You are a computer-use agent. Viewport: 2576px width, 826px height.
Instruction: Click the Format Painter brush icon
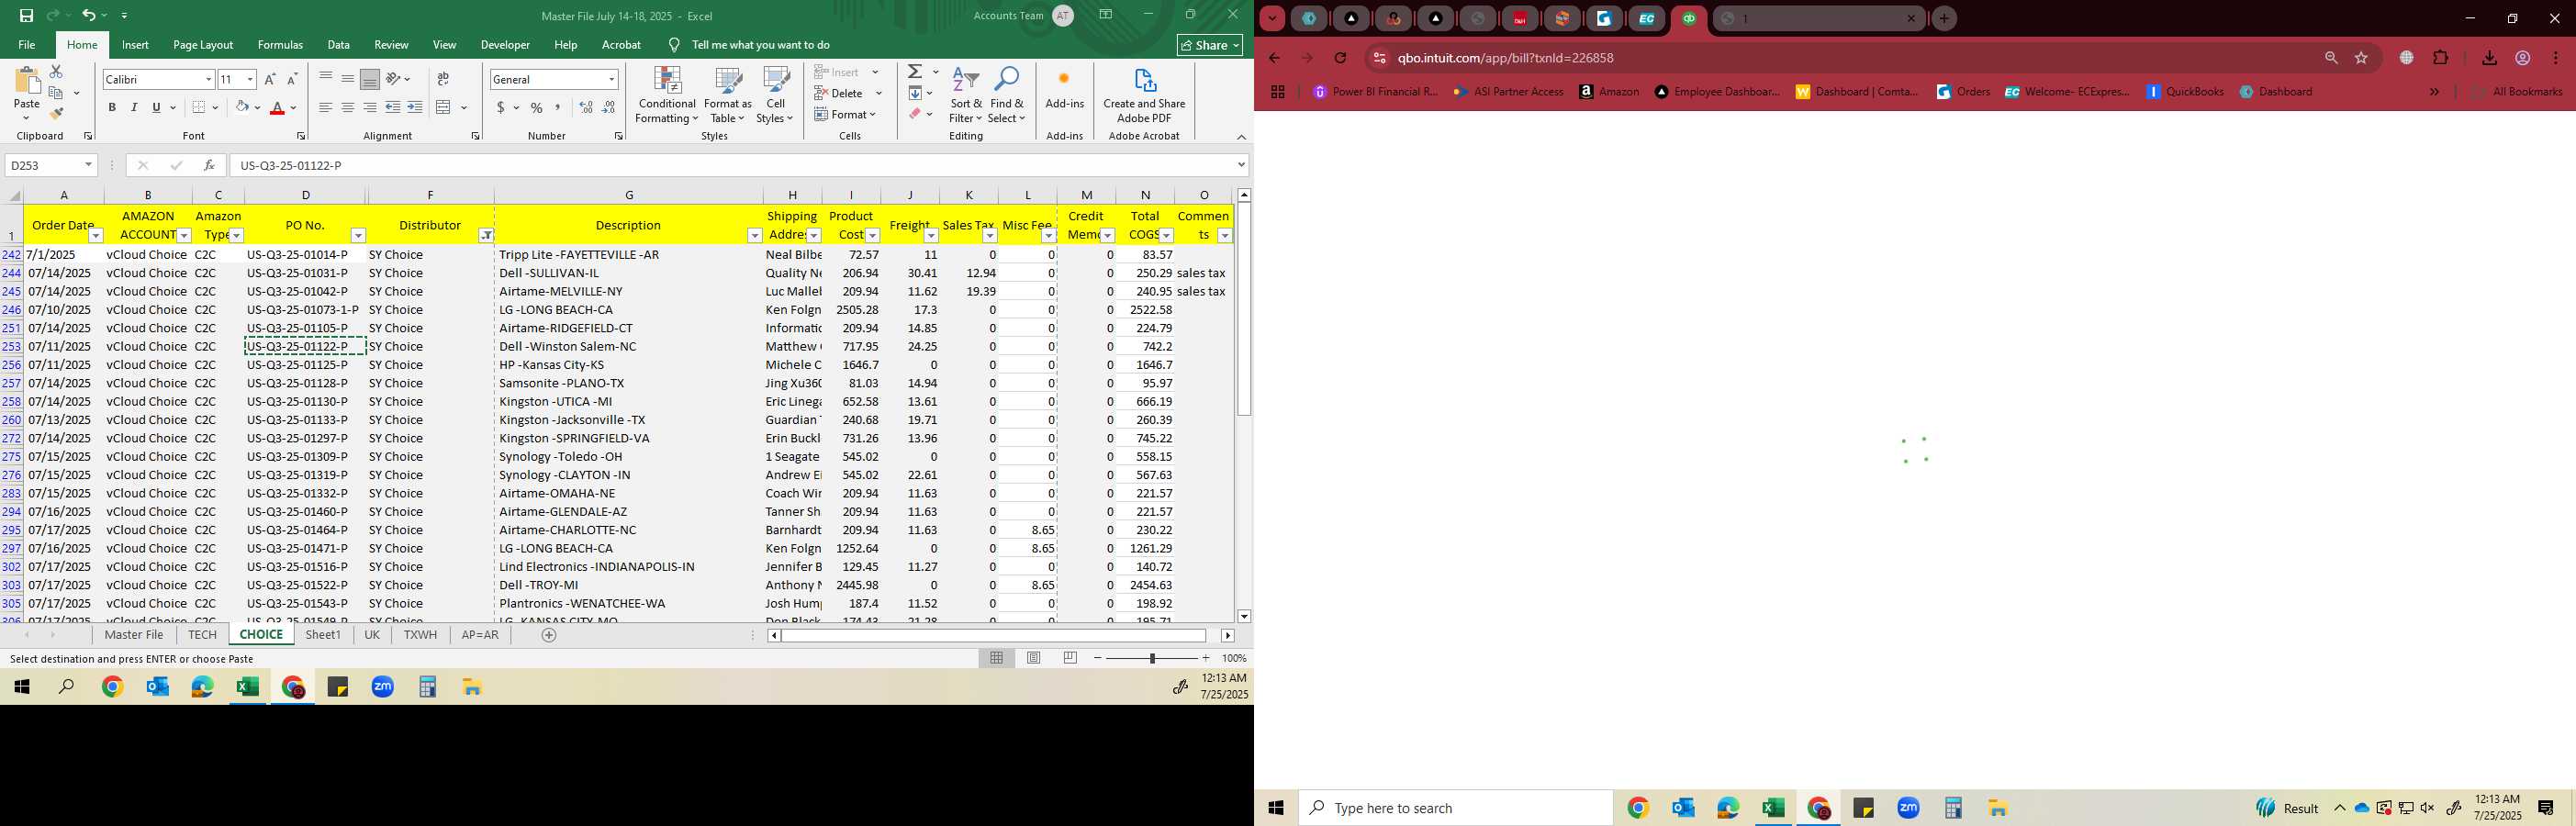[x=56, y=113]
